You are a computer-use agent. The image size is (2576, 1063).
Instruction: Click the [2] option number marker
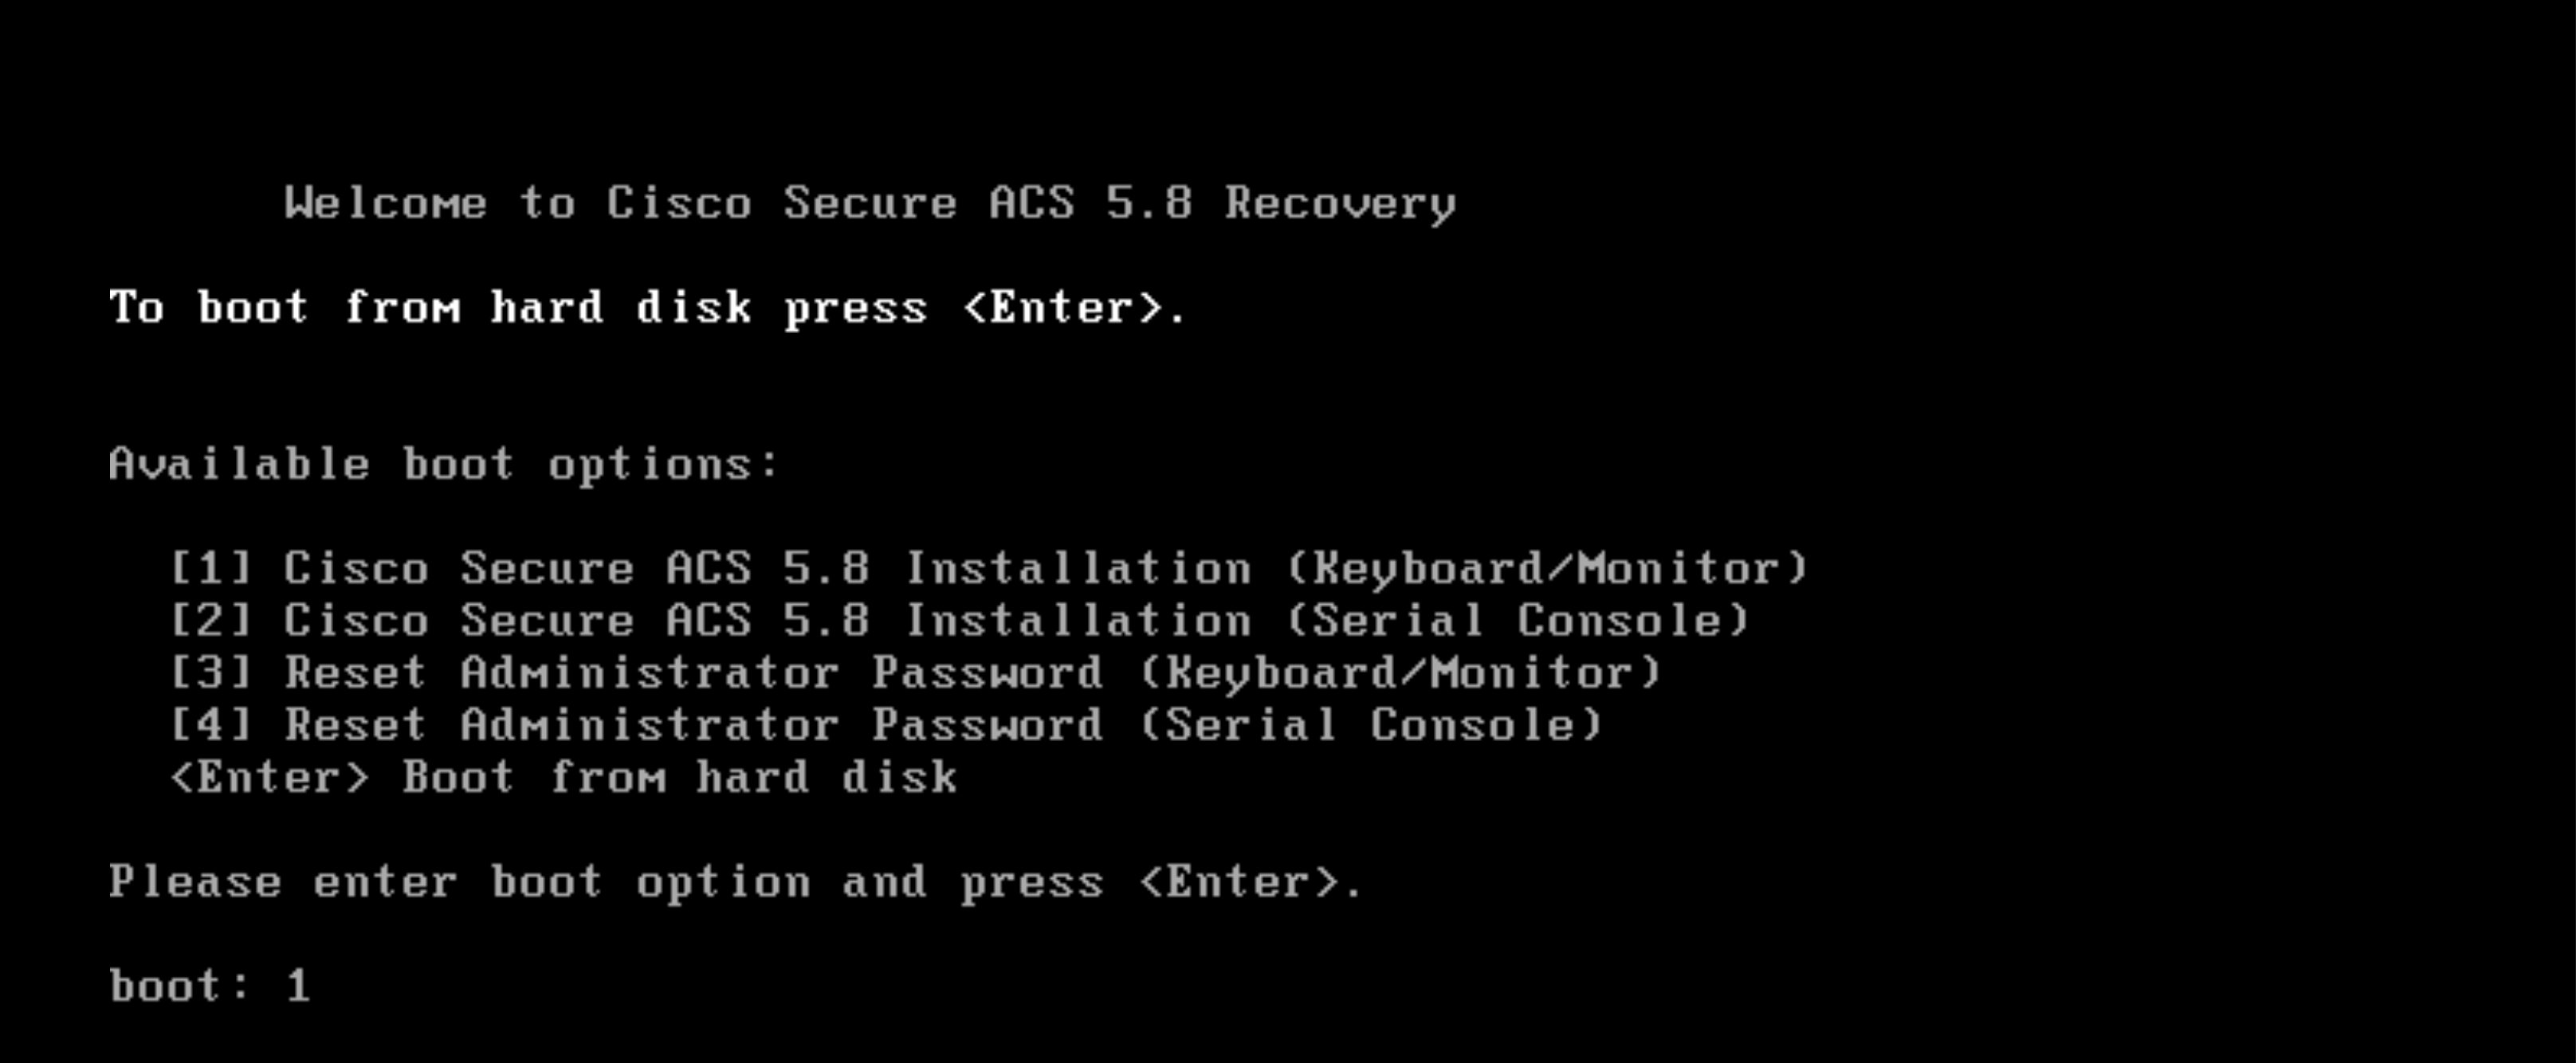point(211,620)
